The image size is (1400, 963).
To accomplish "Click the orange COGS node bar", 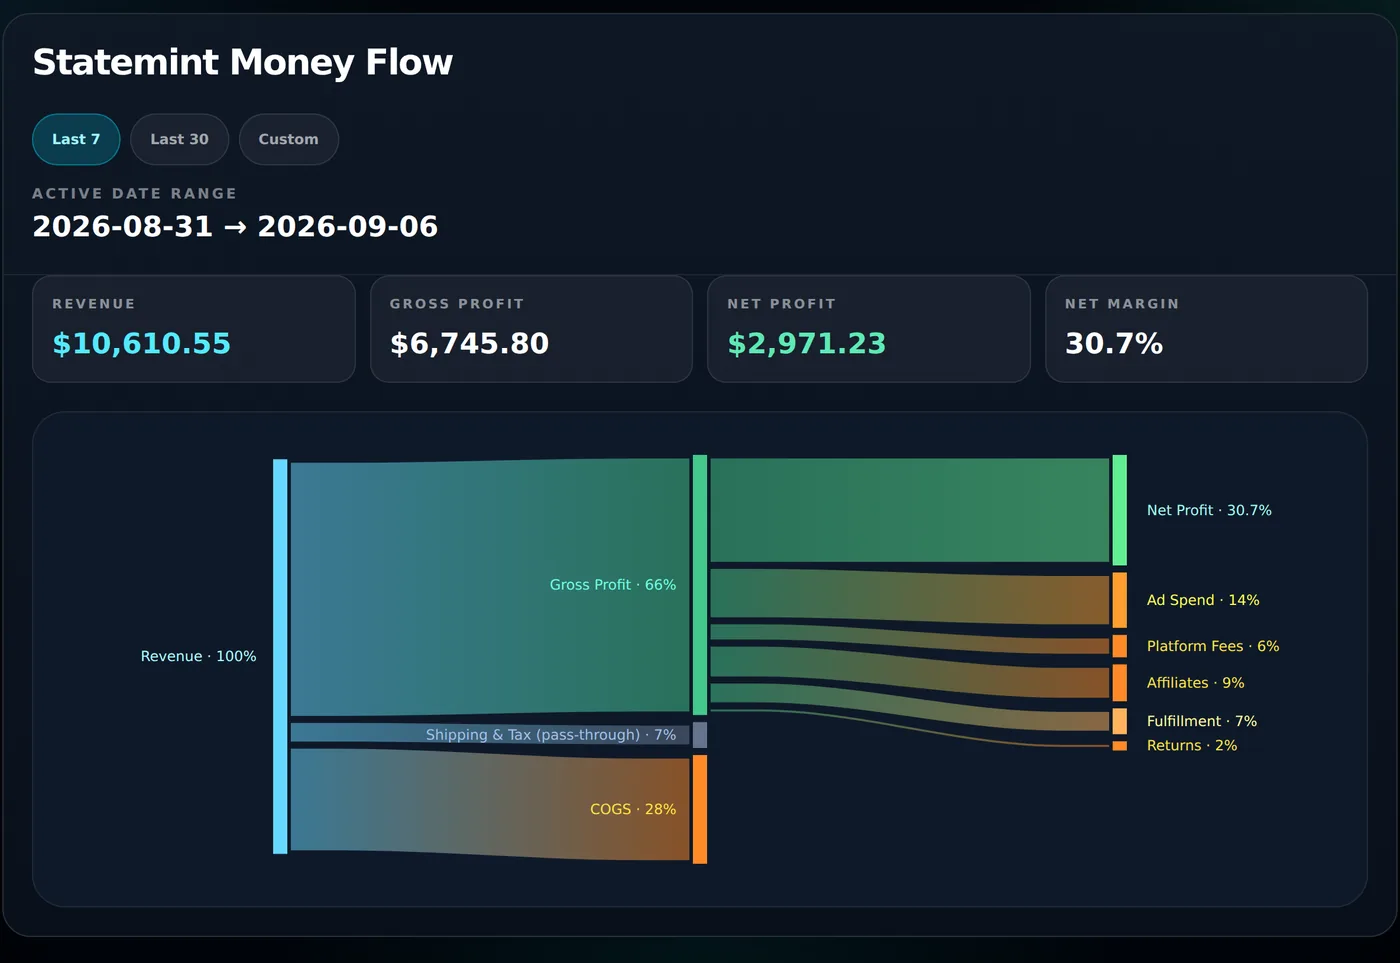I will click(x=700, y=809).
